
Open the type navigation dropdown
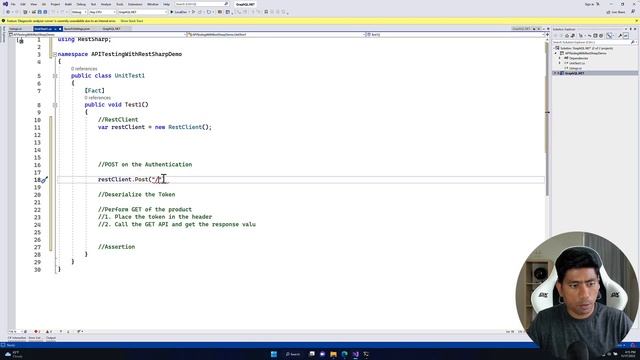coord(275,35)
